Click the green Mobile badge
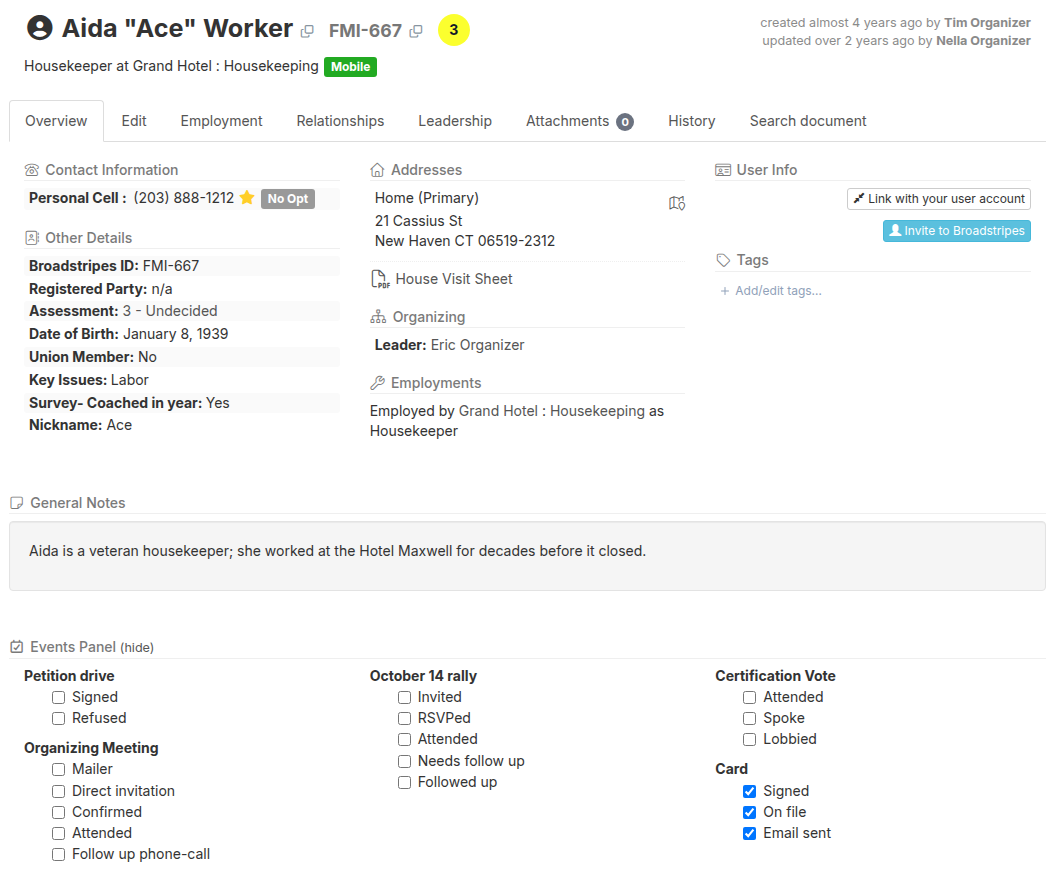Image resolution: width=1054 pixels, height=880 pixels. [350, 67]
